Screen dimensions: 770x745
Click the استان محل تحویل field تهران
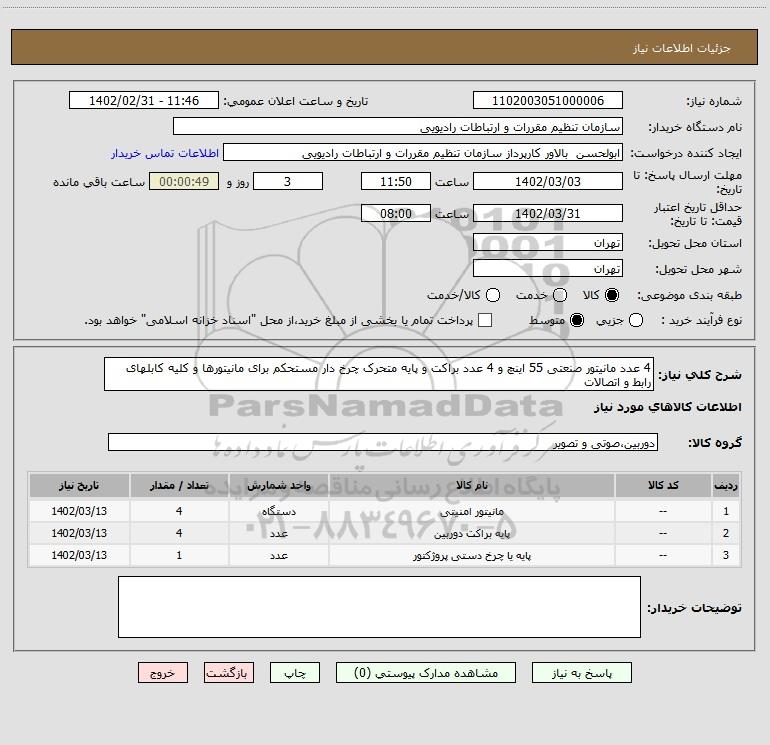pos(548,242)
